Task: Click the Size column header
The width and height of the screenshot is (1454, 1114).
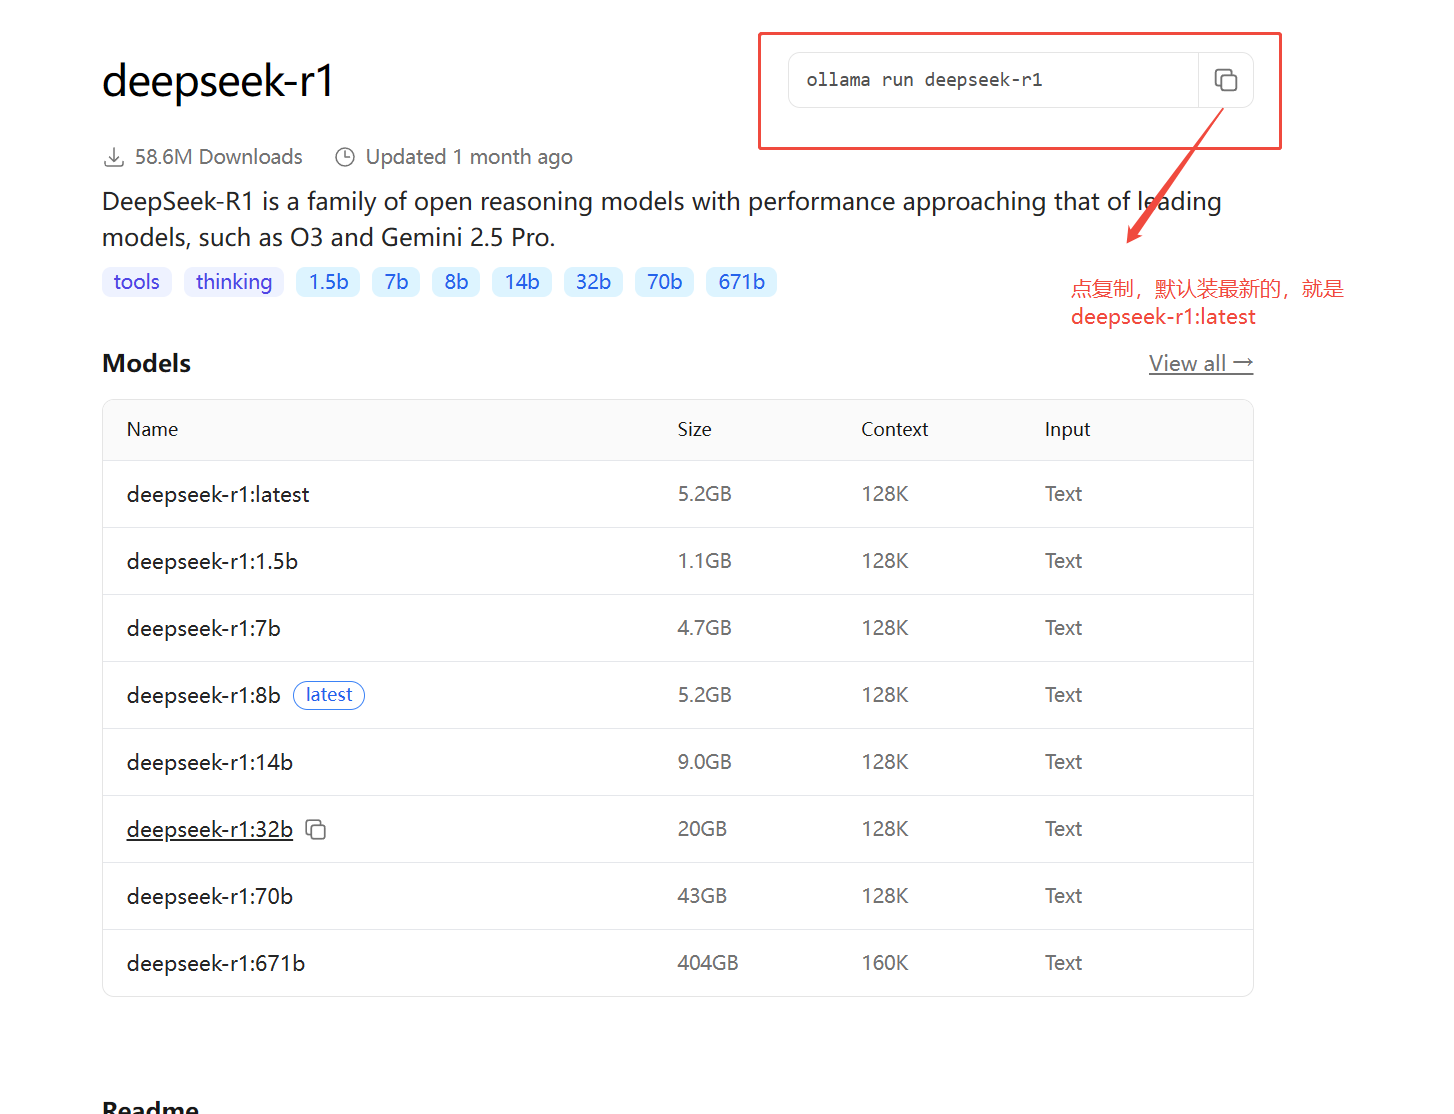Action: coord(694,429)
